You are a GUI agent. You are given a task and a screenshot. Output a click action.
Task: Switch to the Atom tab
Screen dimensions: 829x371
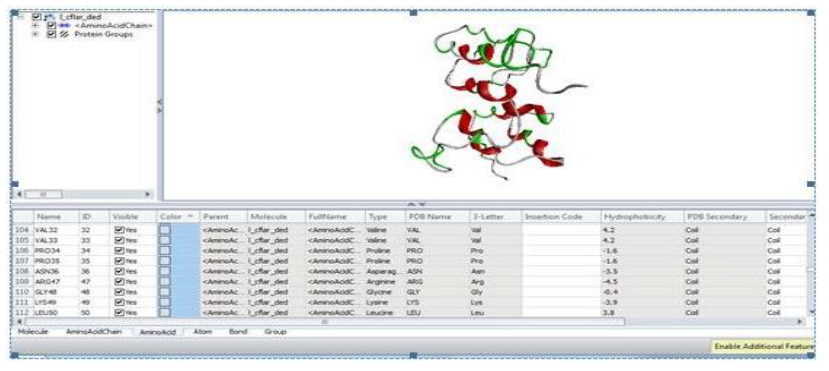click(x=202, y=331)
